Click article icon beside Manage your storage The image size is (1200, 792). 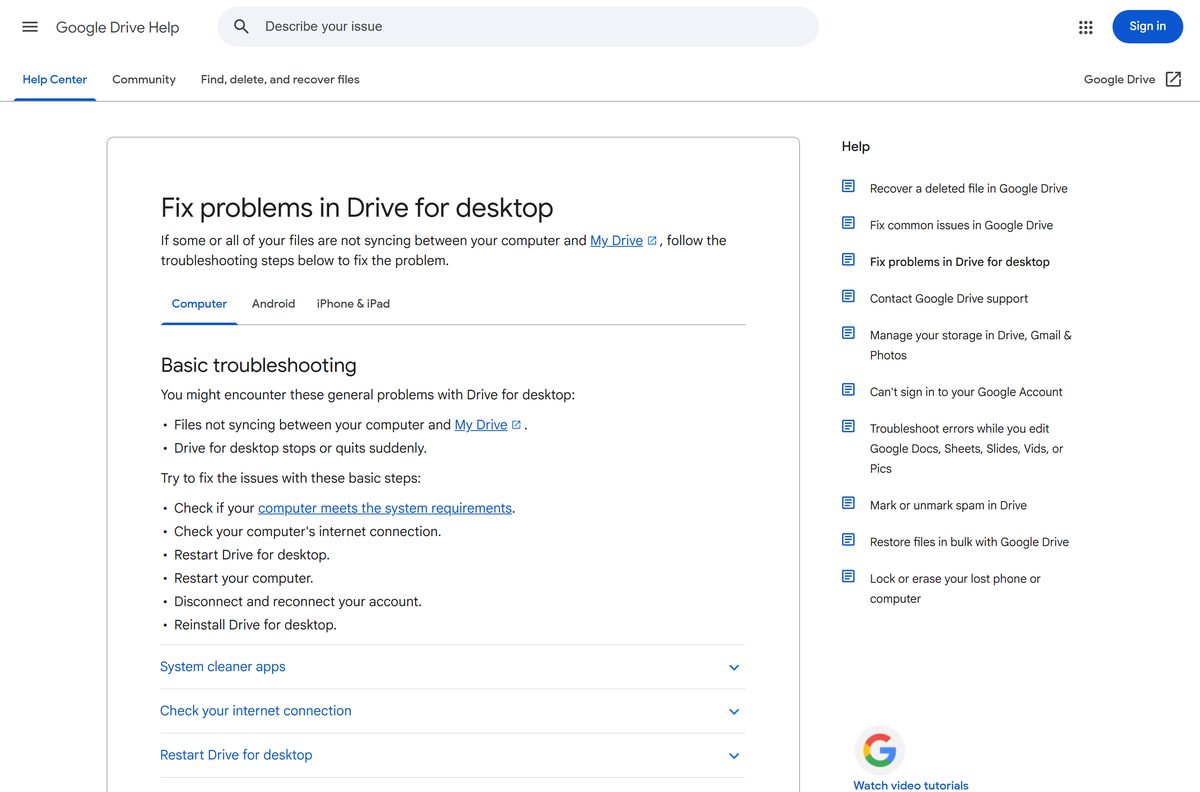pyautogui.click(x=848, y=333)
